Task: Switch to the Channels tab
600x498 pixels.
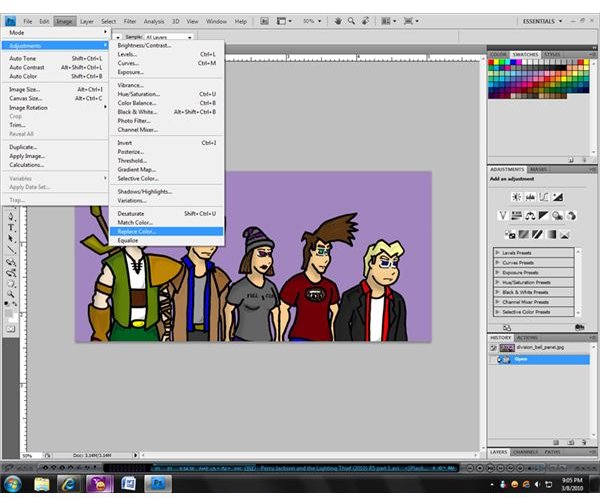Action: [x=525, y=452]
